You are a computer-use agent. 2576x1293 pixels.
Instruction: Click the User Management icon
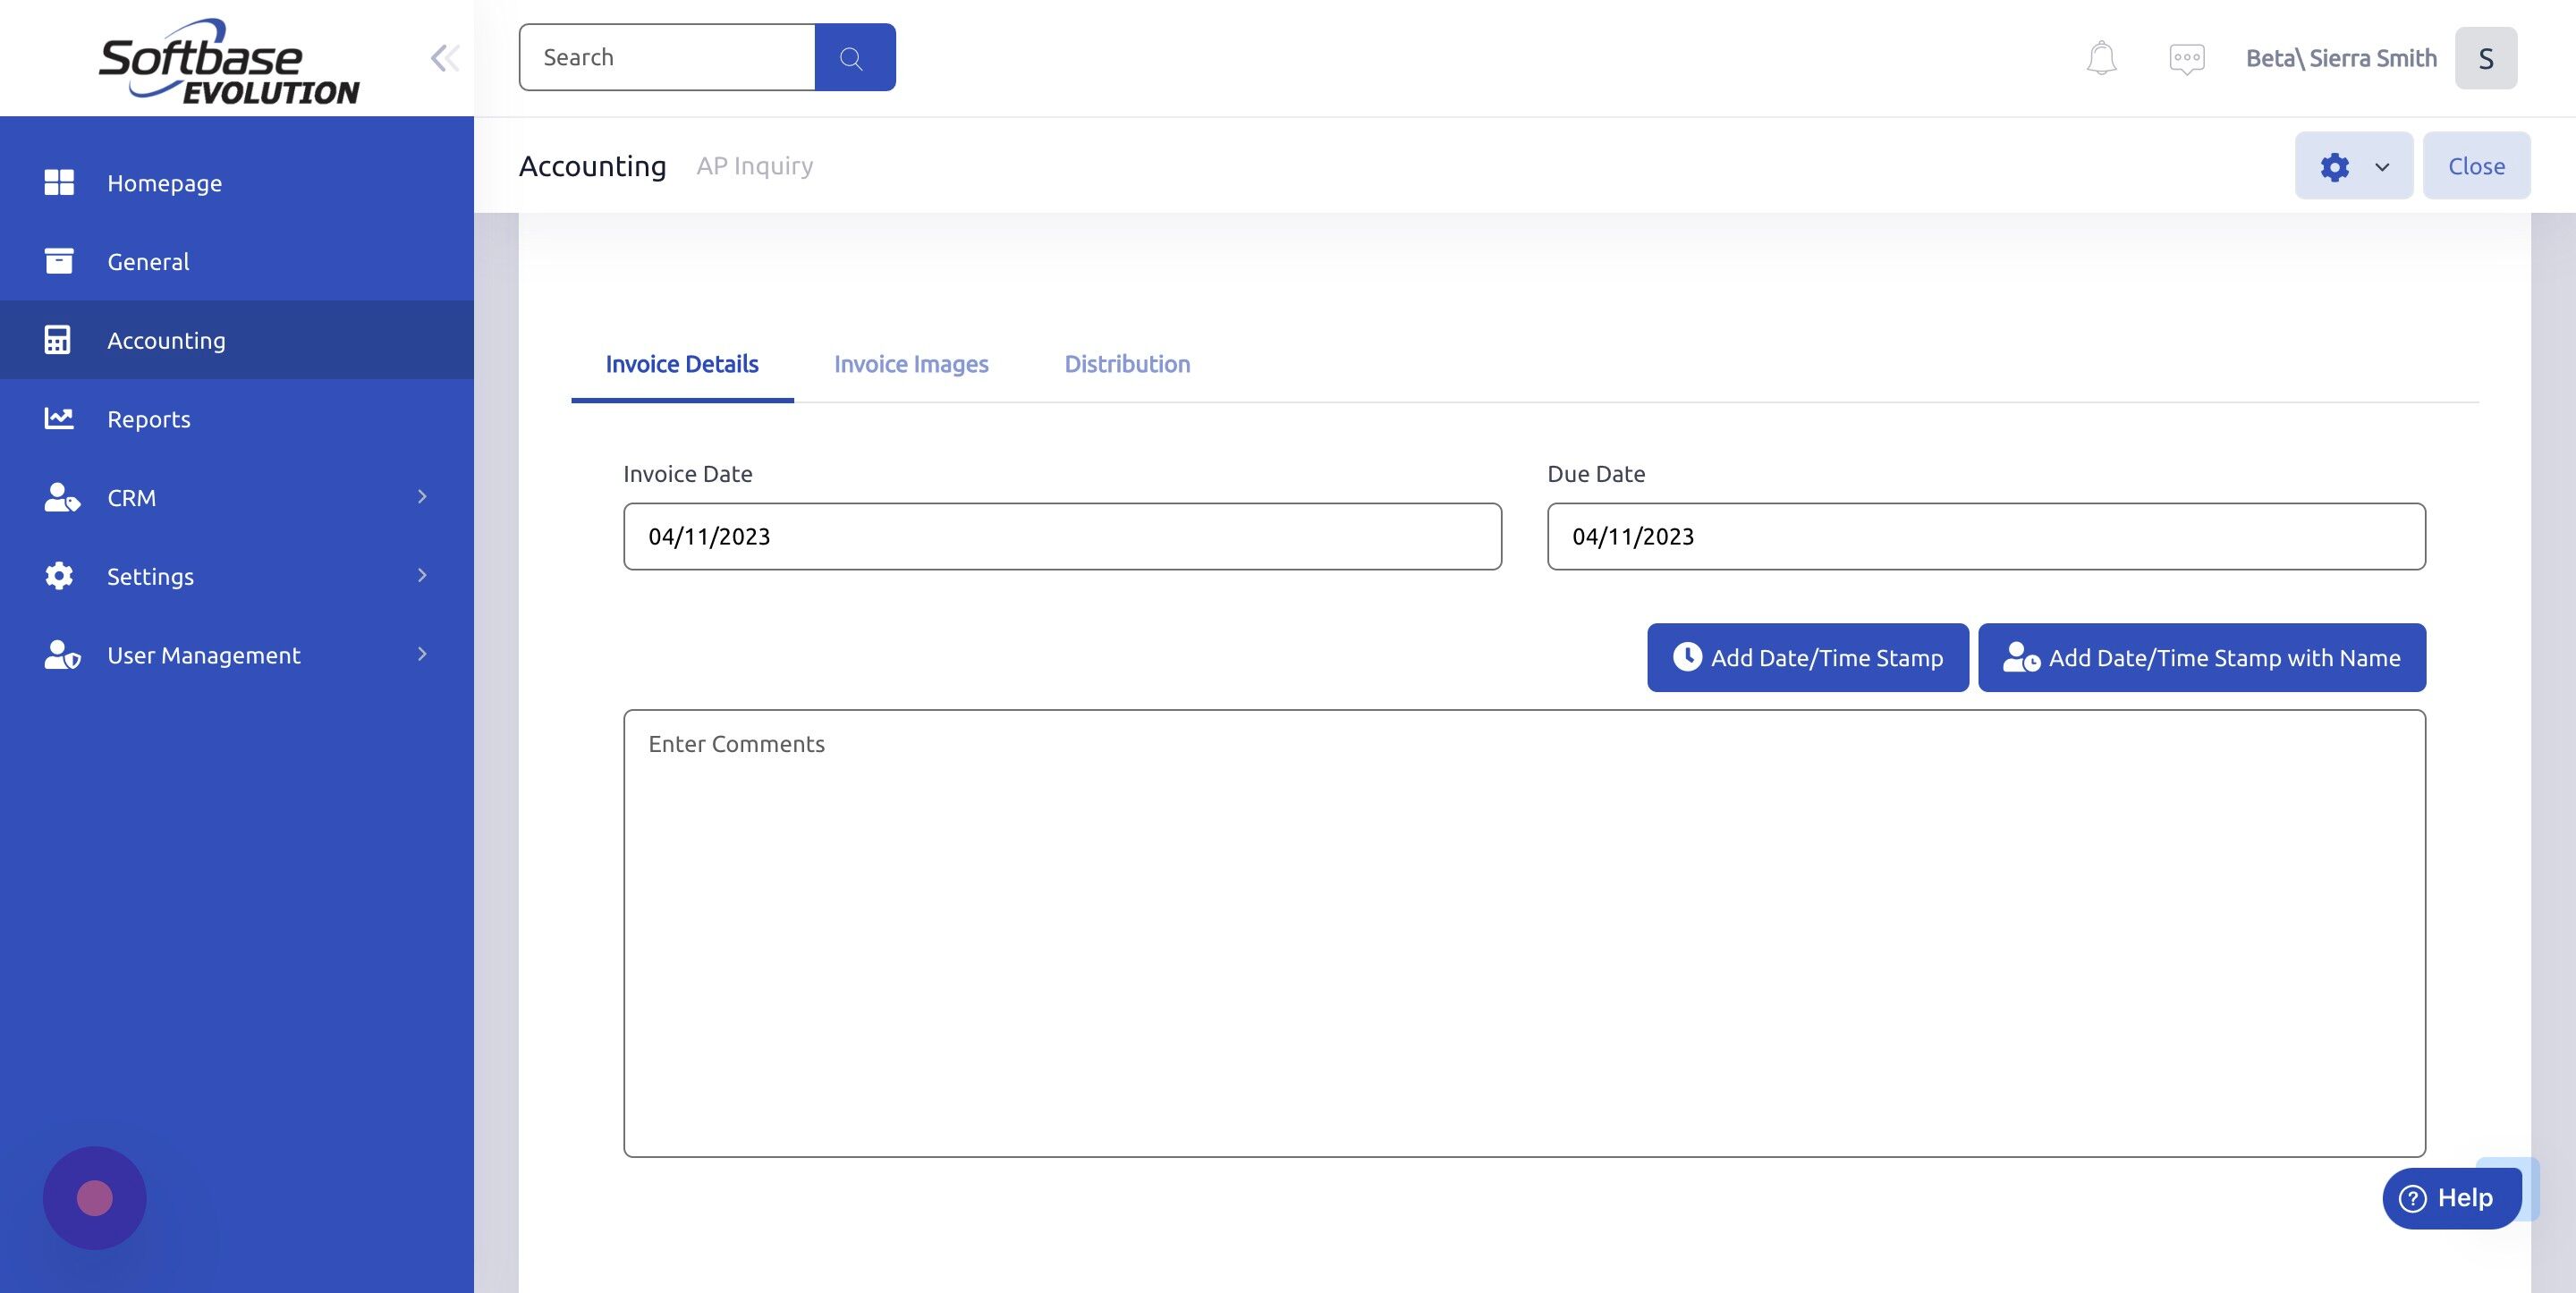pos(61,655)
